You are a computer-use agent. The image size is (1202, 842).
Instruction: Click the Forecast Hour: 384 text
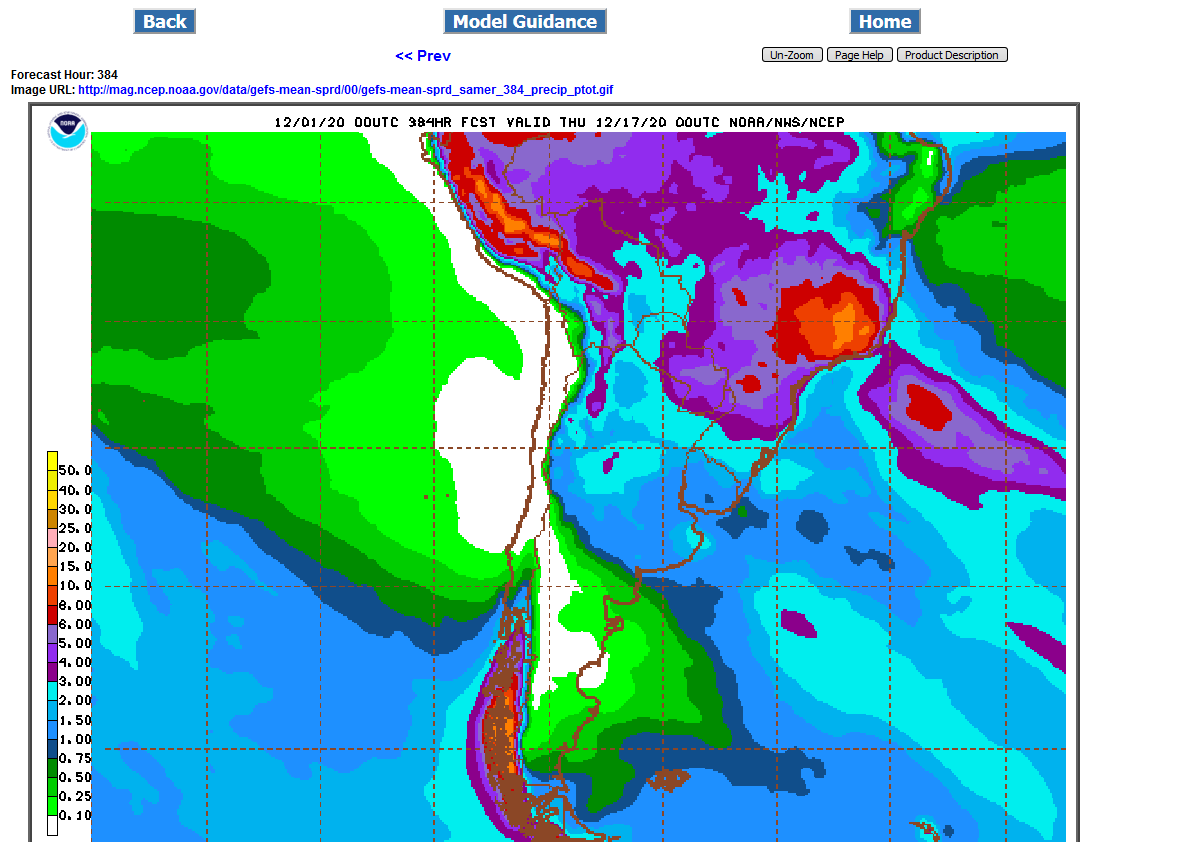point(64,75)
